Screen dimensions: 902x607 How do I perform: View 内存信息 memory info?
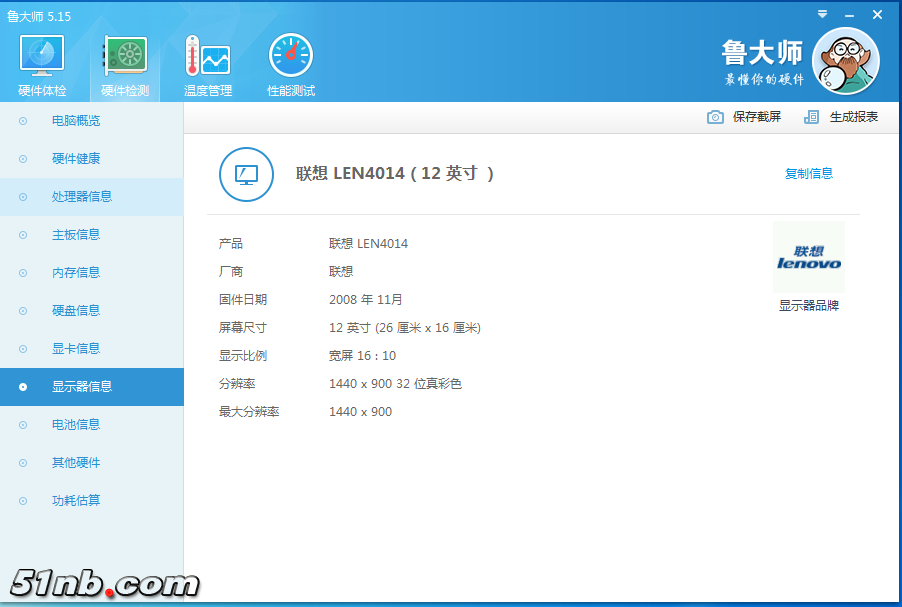(x=76, y=273)
